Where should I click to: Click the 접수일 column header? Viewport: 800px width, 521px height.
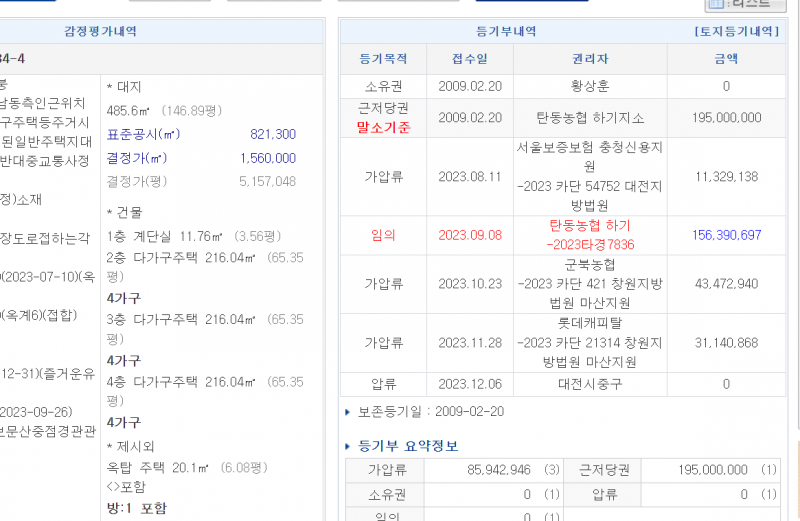pyautogui.click(x=469, y=59)
